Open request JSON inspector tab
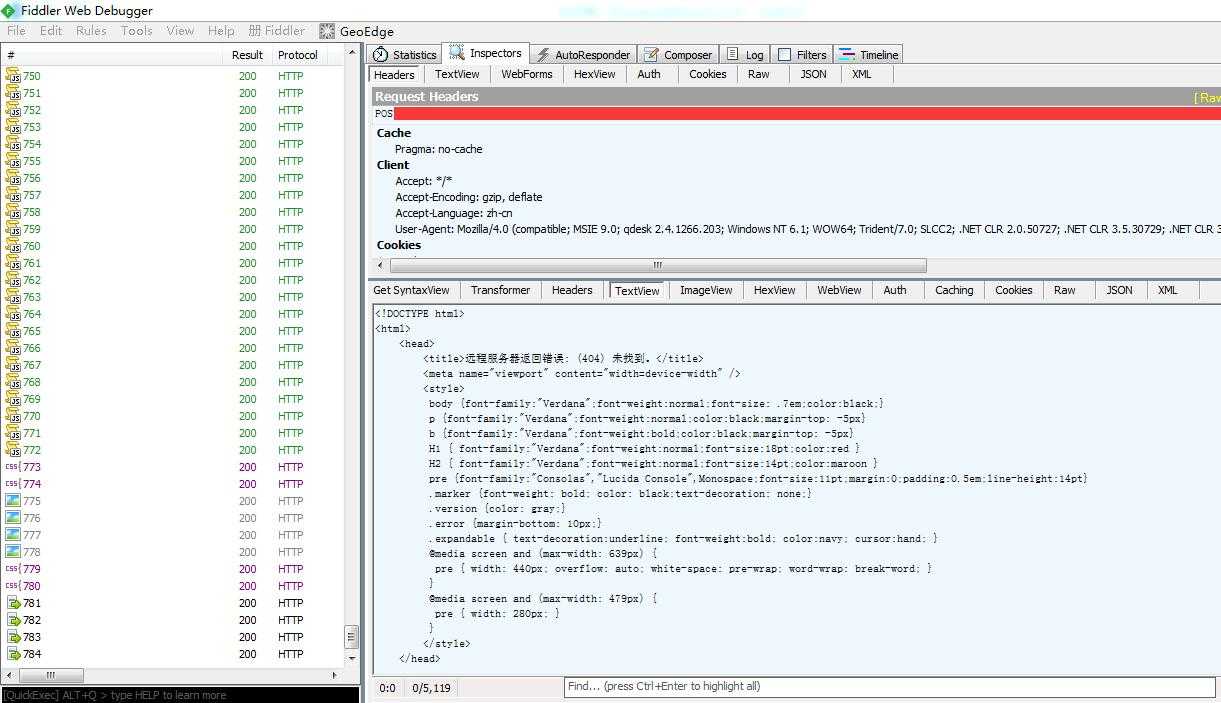Image resolution: width=1221 pixels, height=703 pixels. tap(814, 74)
